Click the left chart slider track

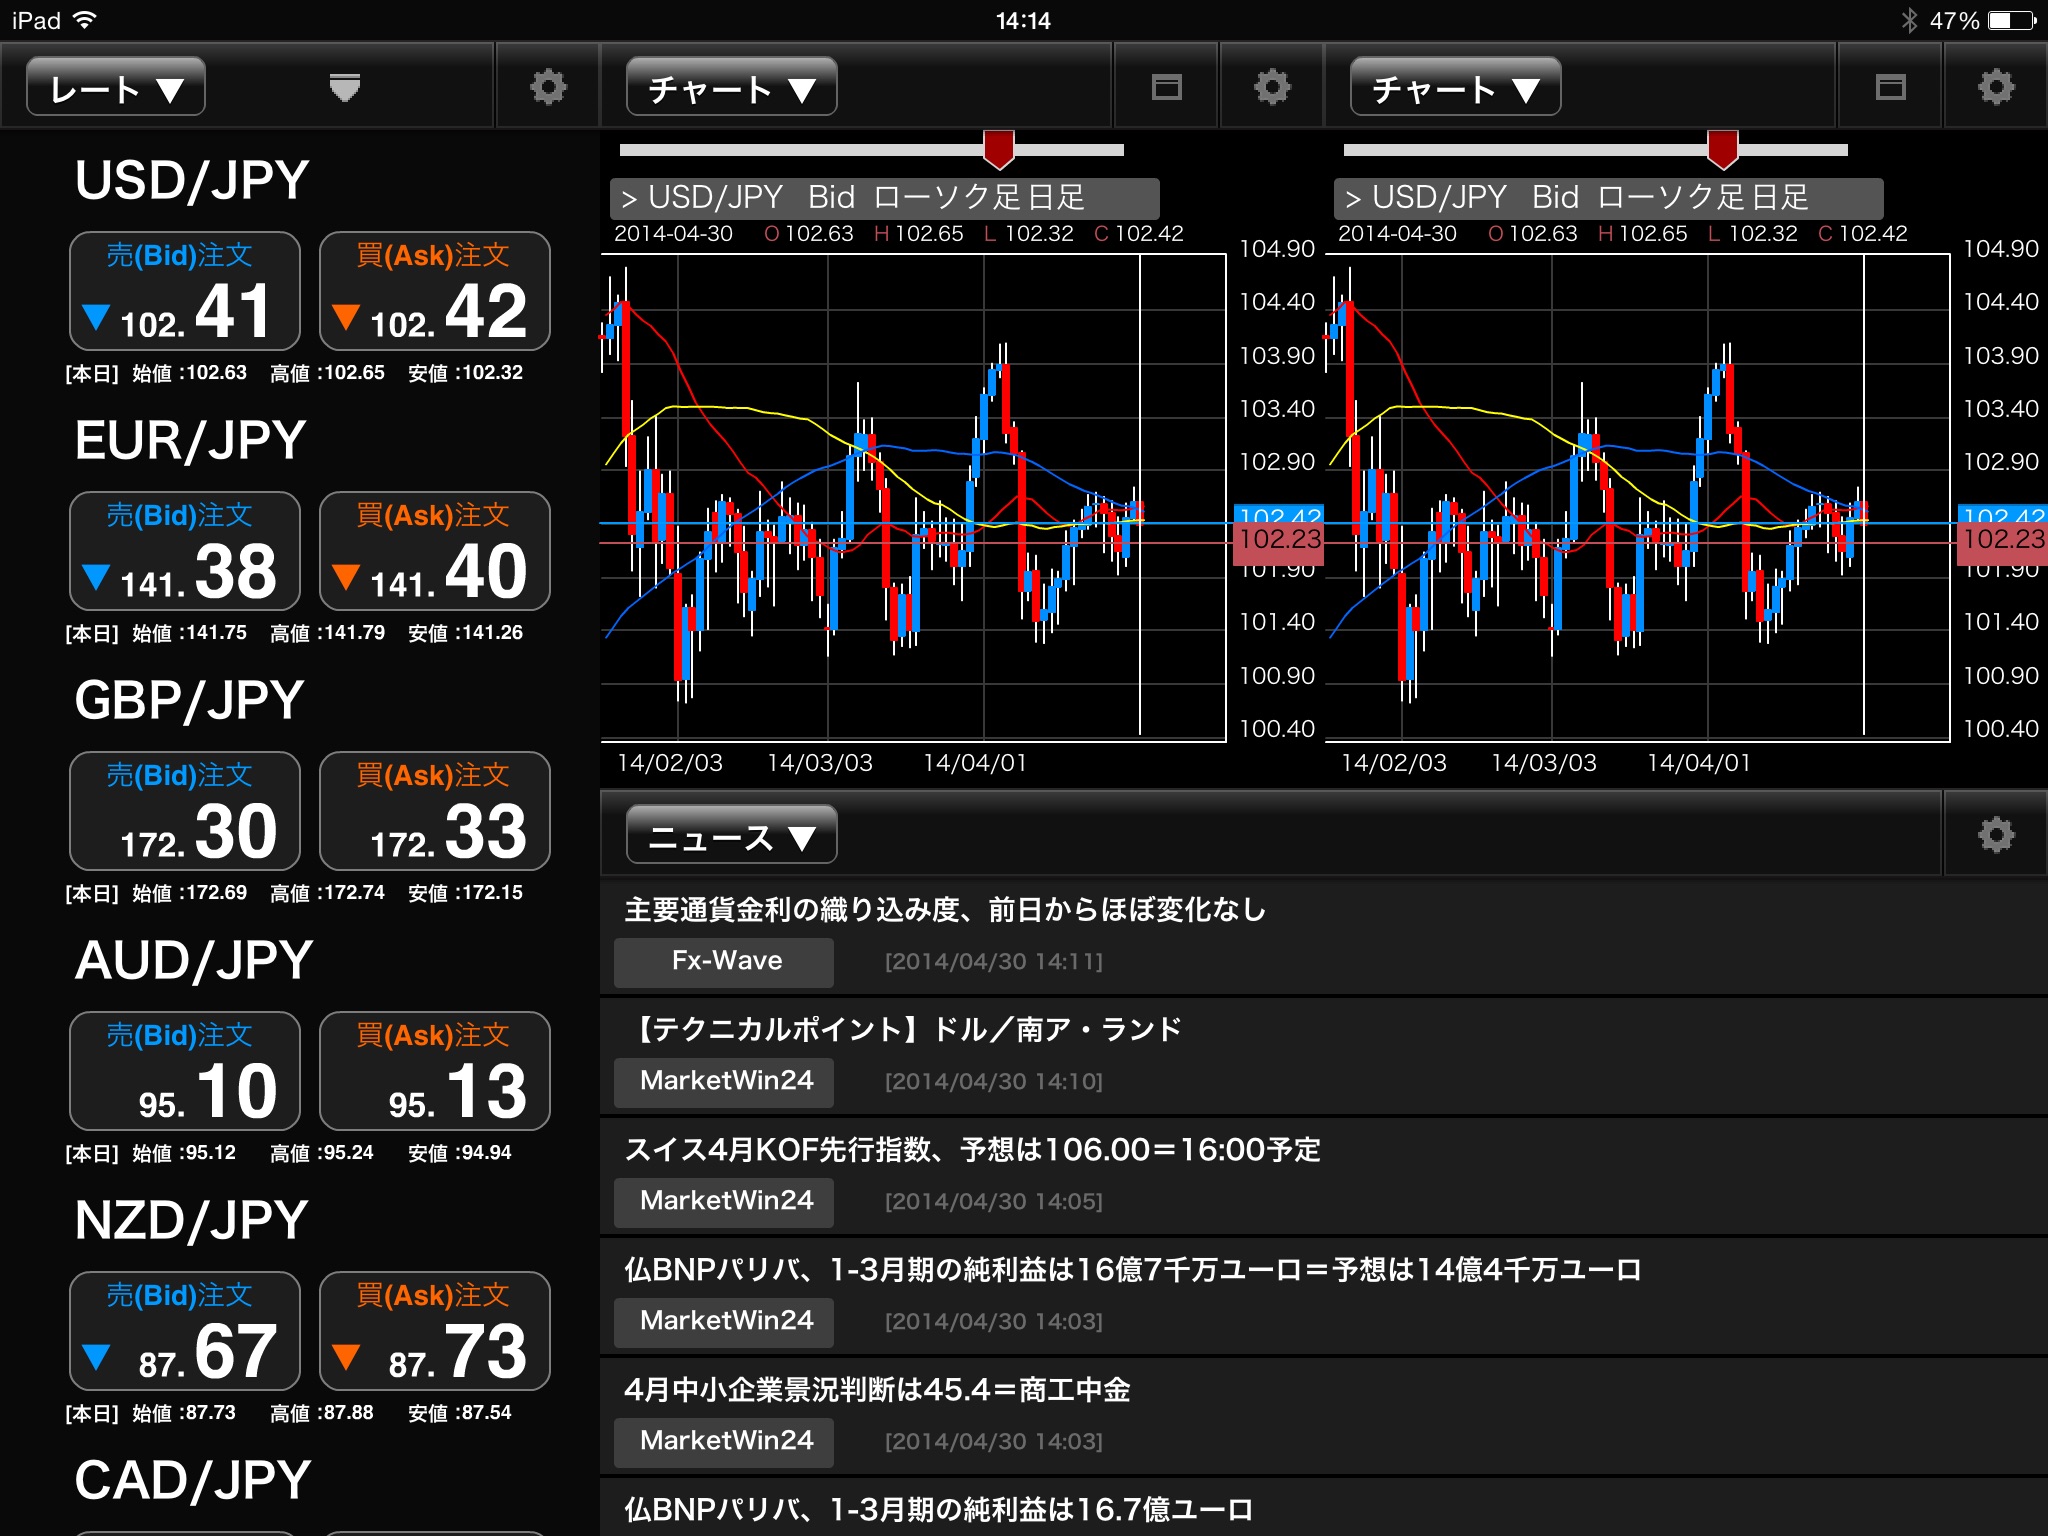pyautogui.click(x=872, y=150)
